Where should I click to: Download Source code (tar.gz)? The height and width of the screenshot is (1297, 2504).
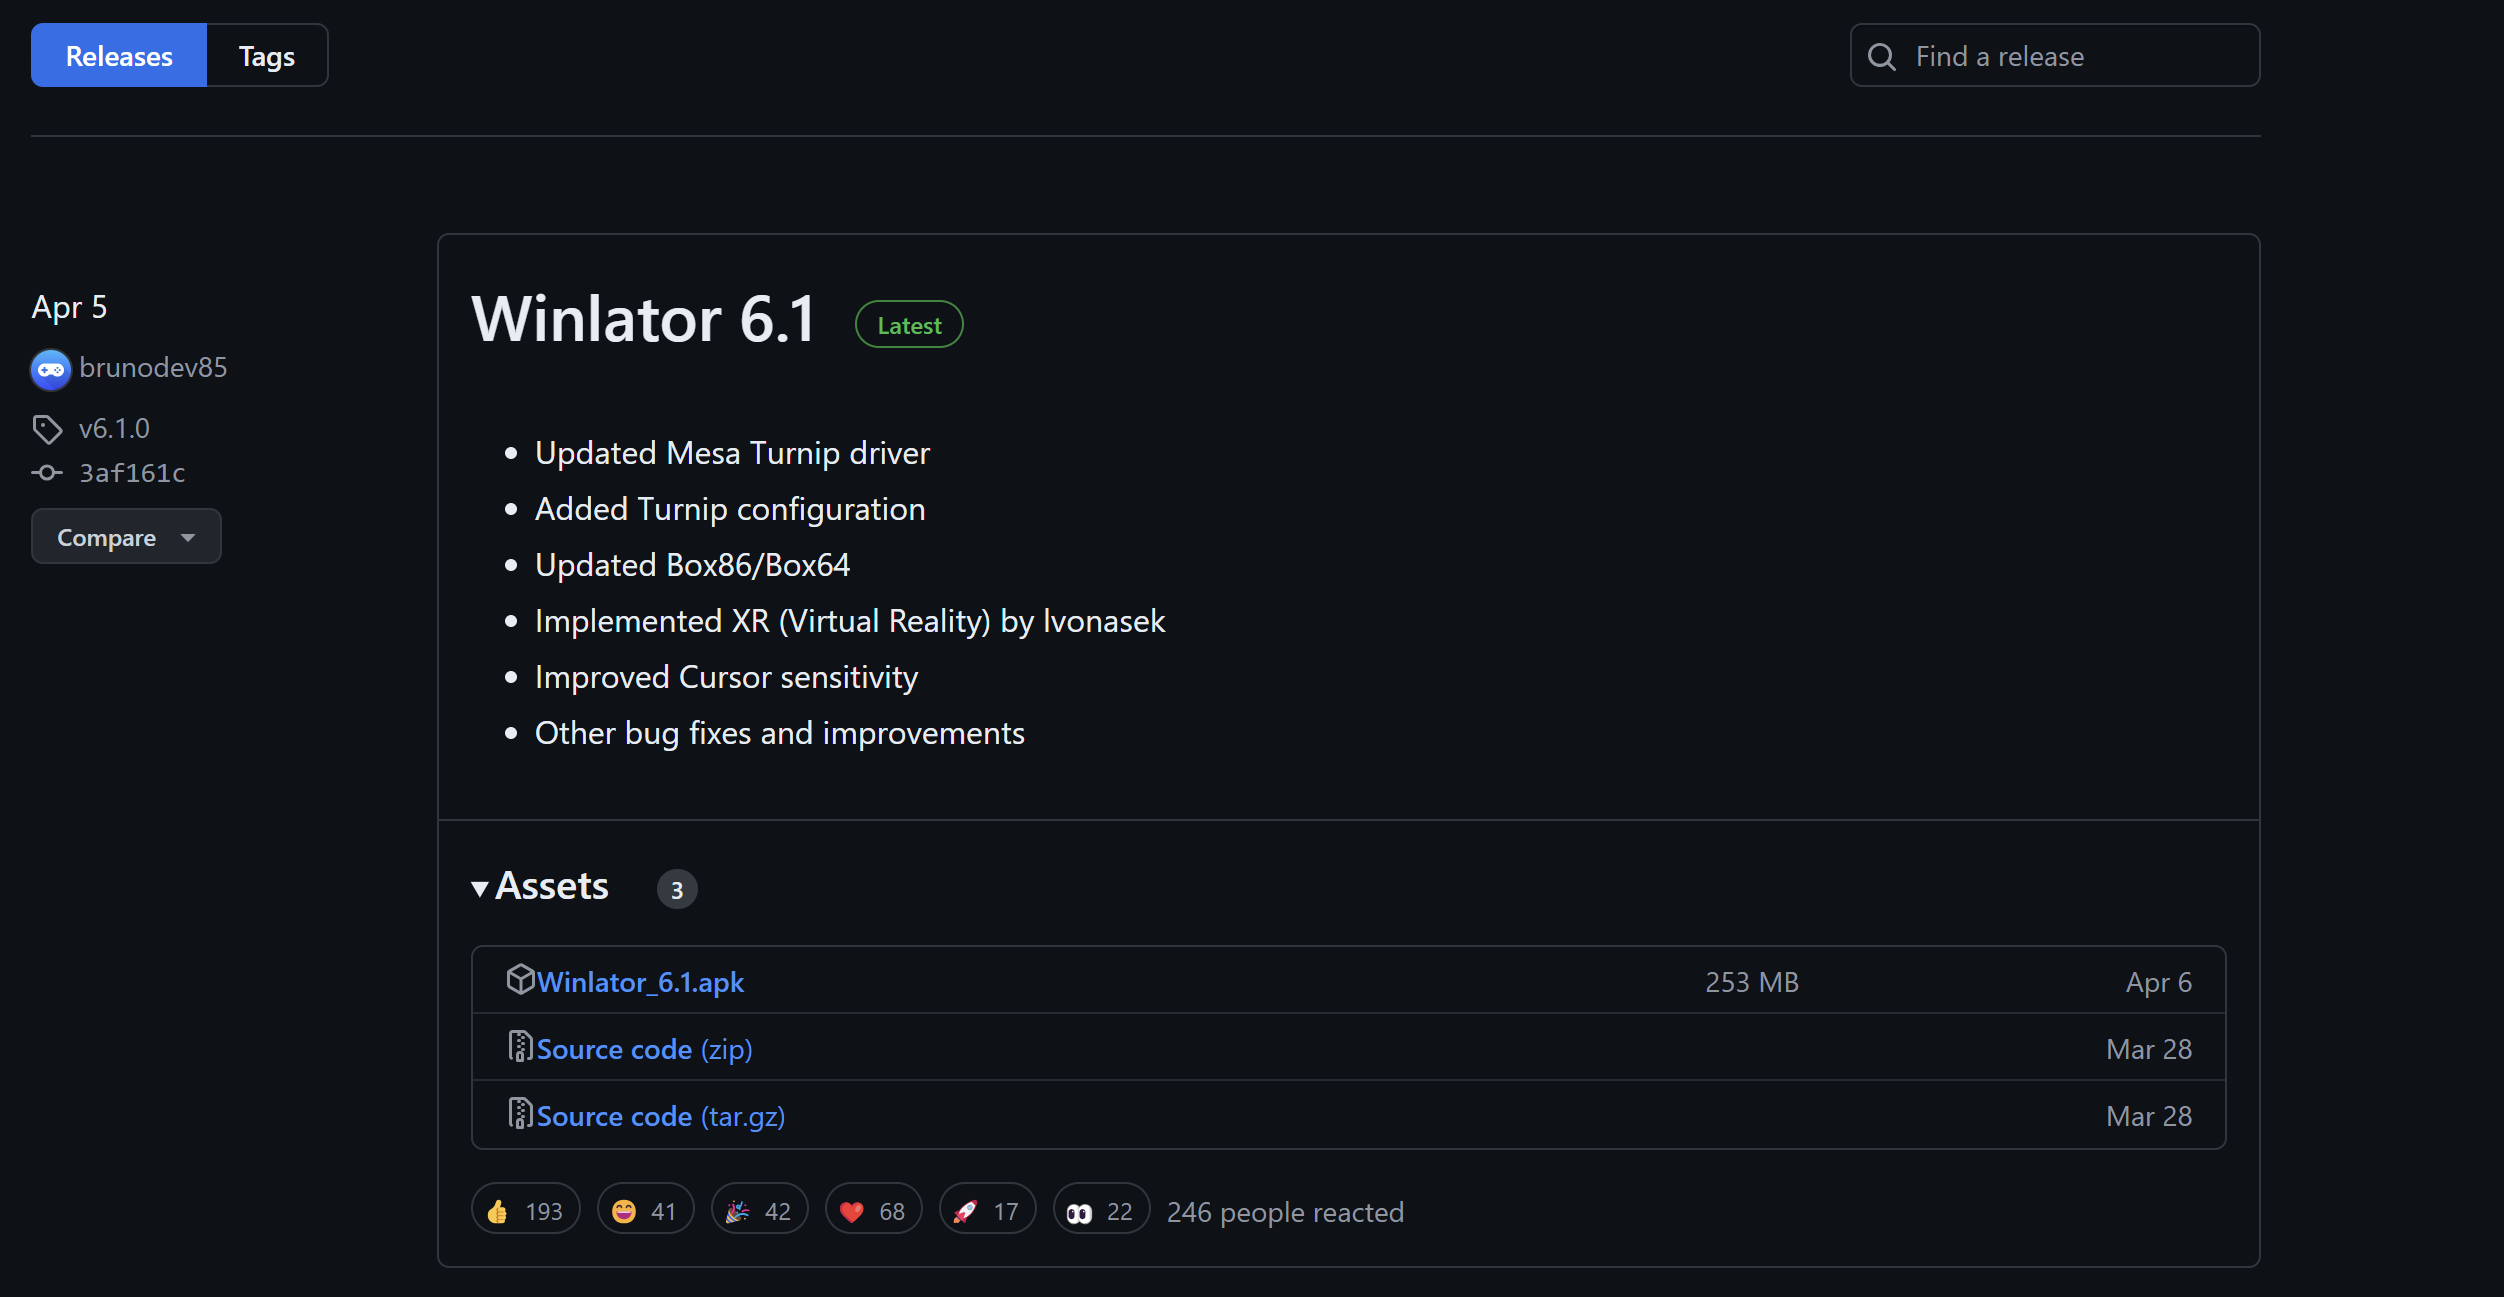(x=661, y=1116)
